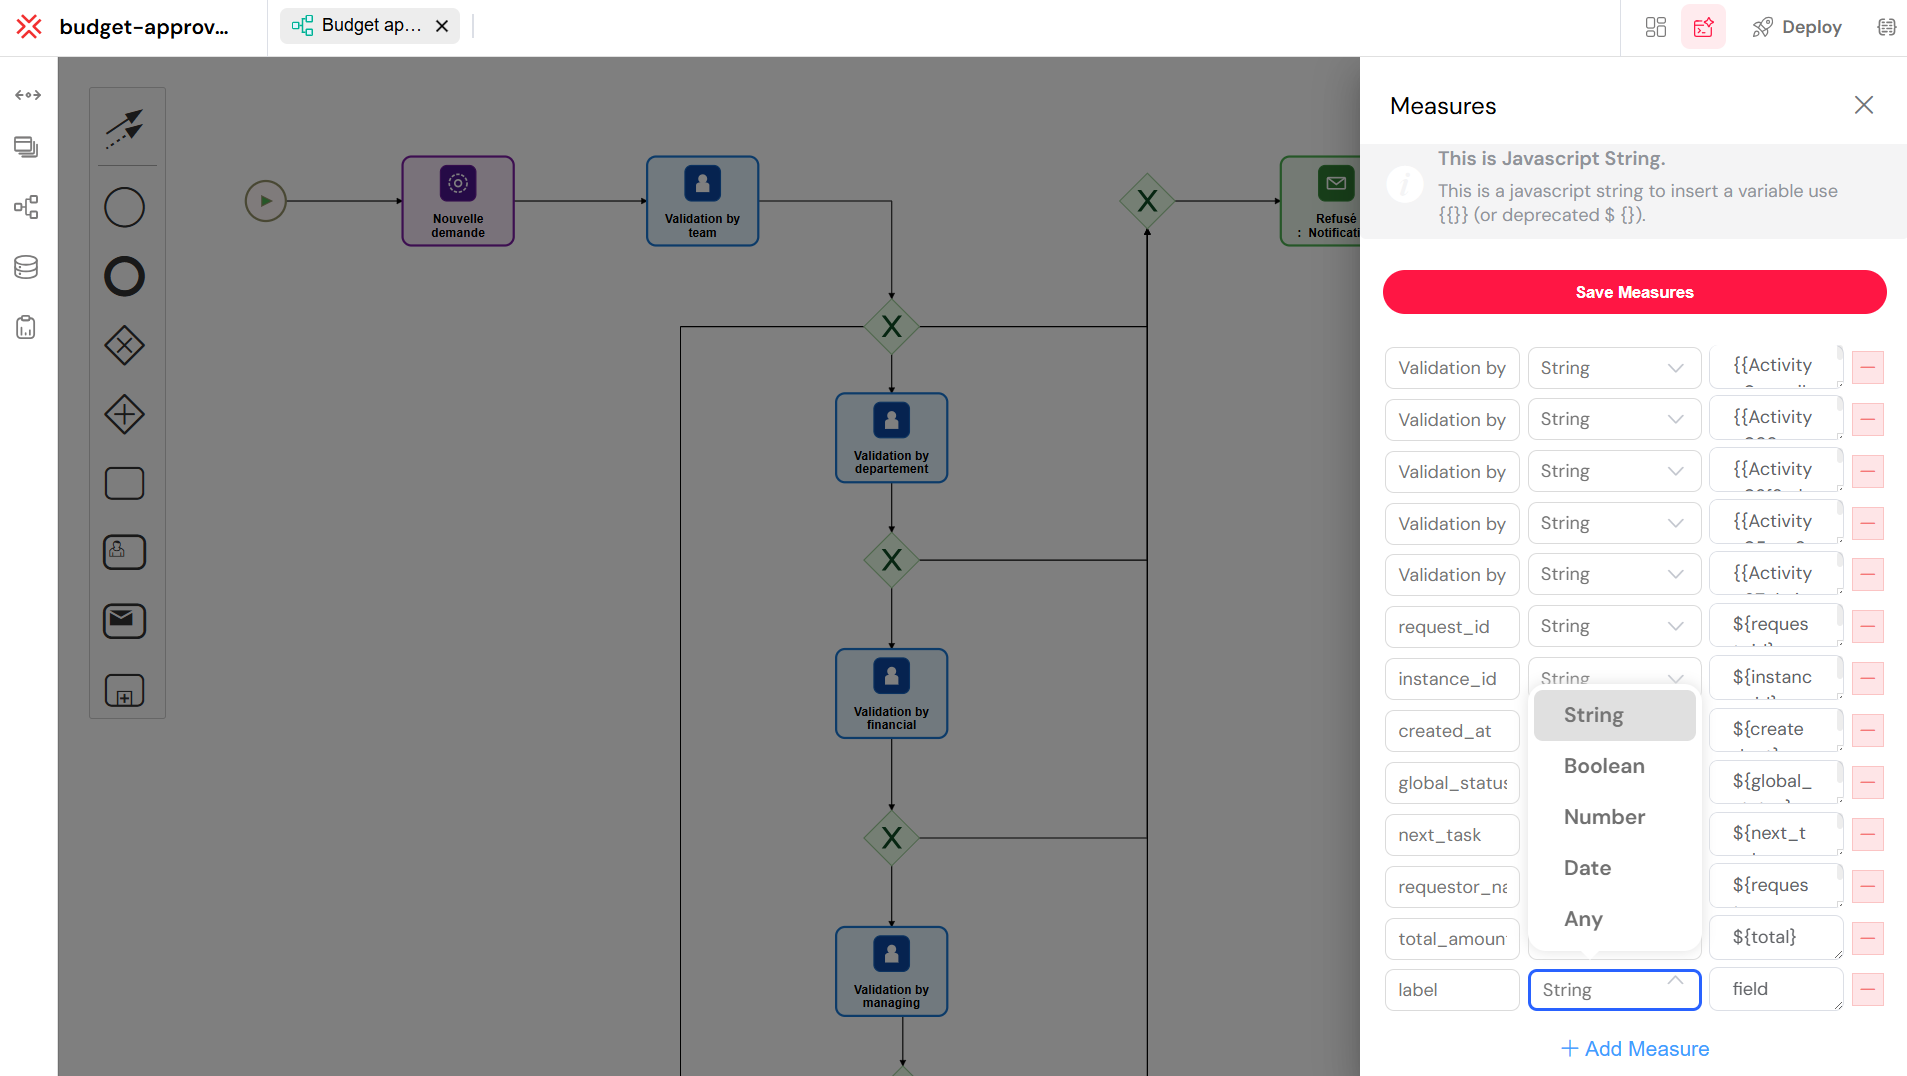Click the field input next to label measure
The image size is (1907, 1076).
[x=1775, y=989]
